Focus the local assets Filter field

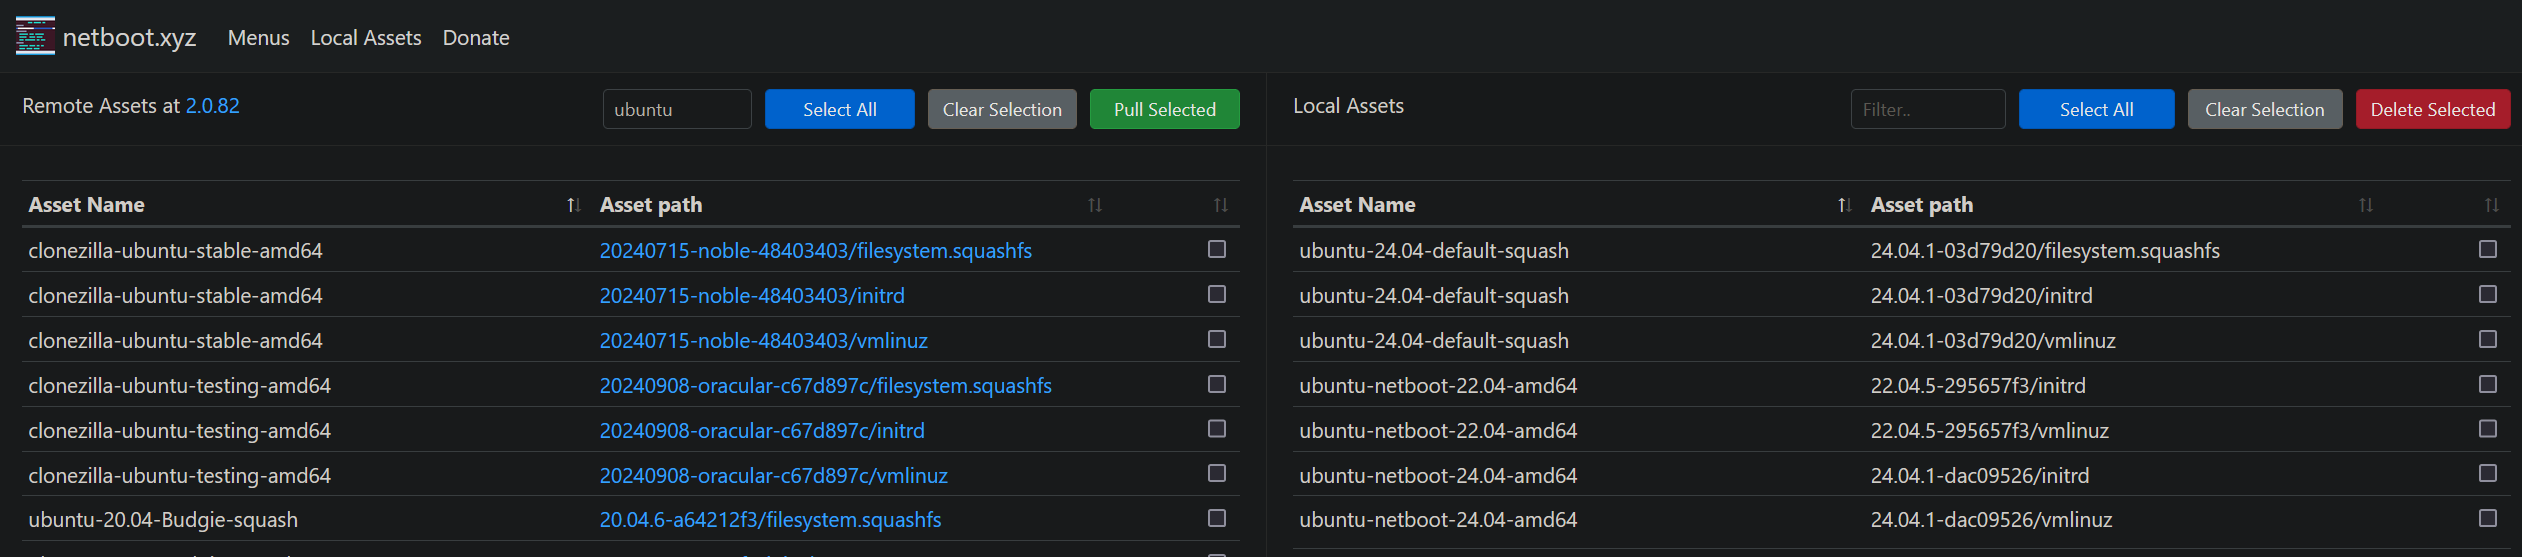click(1928, 109)
